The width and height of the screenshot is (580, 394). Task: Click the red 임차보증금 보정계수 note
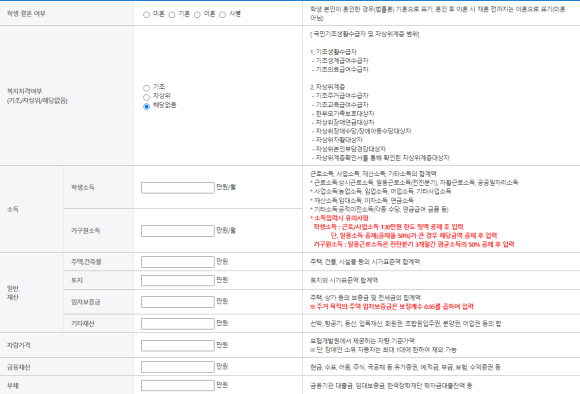(x=392, y=307)
